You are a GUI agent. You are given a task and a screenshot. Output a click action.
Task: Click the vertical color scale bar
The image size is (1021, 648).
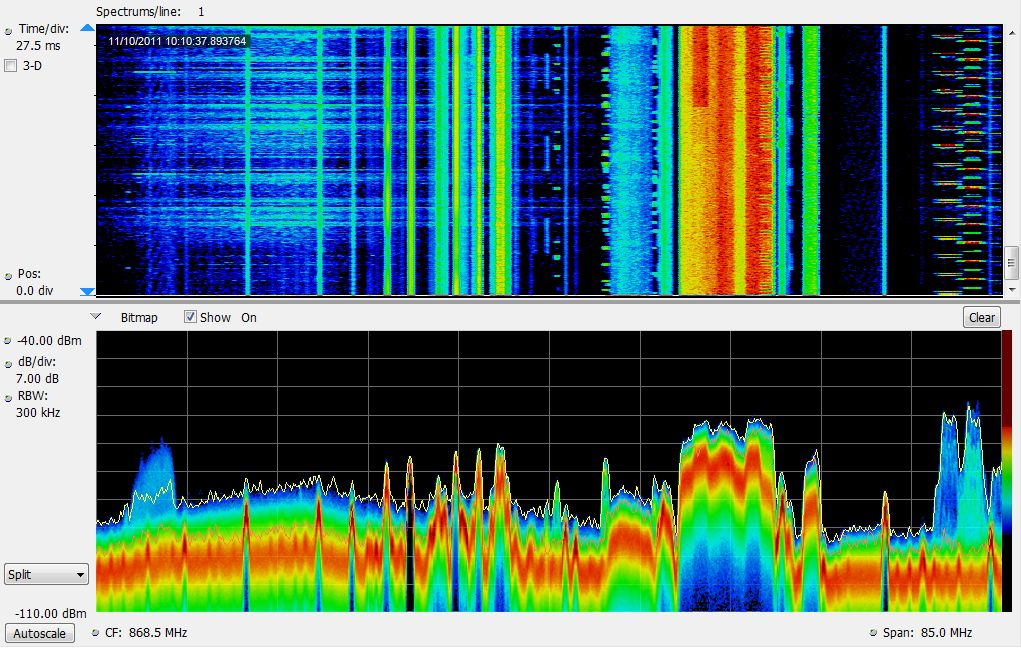coord(1010,470)
